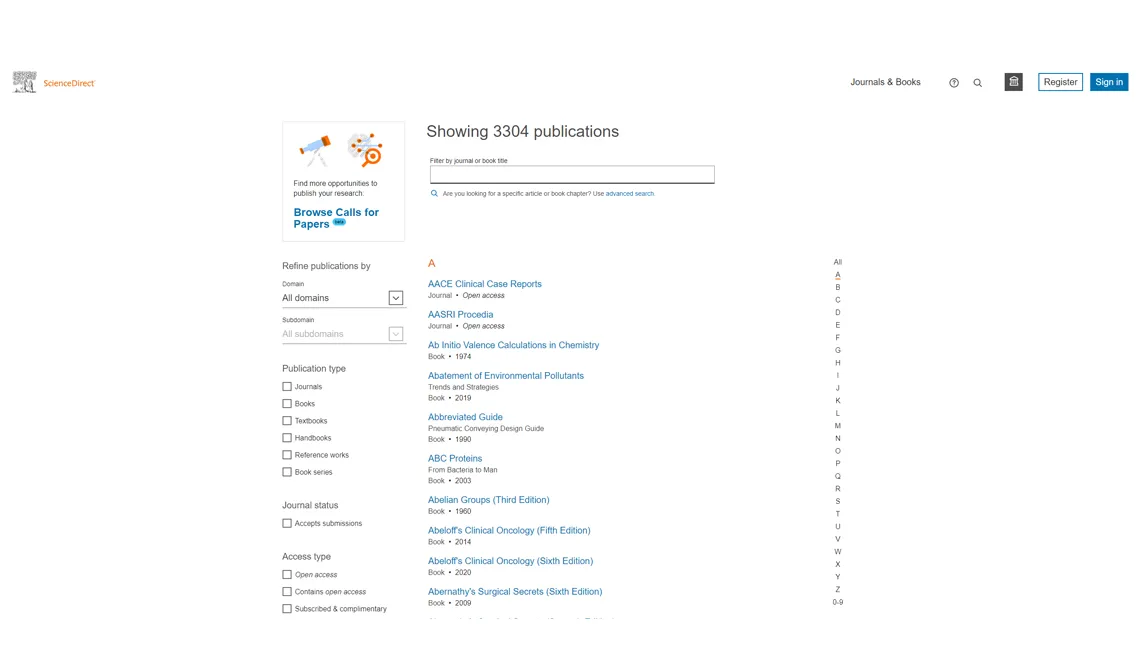Image resolution: width=1140 pixels, height=670 pixels.
Task: Open AACE Clinical Case Reports
Action: pyautogui.click(x=484, y=284)
